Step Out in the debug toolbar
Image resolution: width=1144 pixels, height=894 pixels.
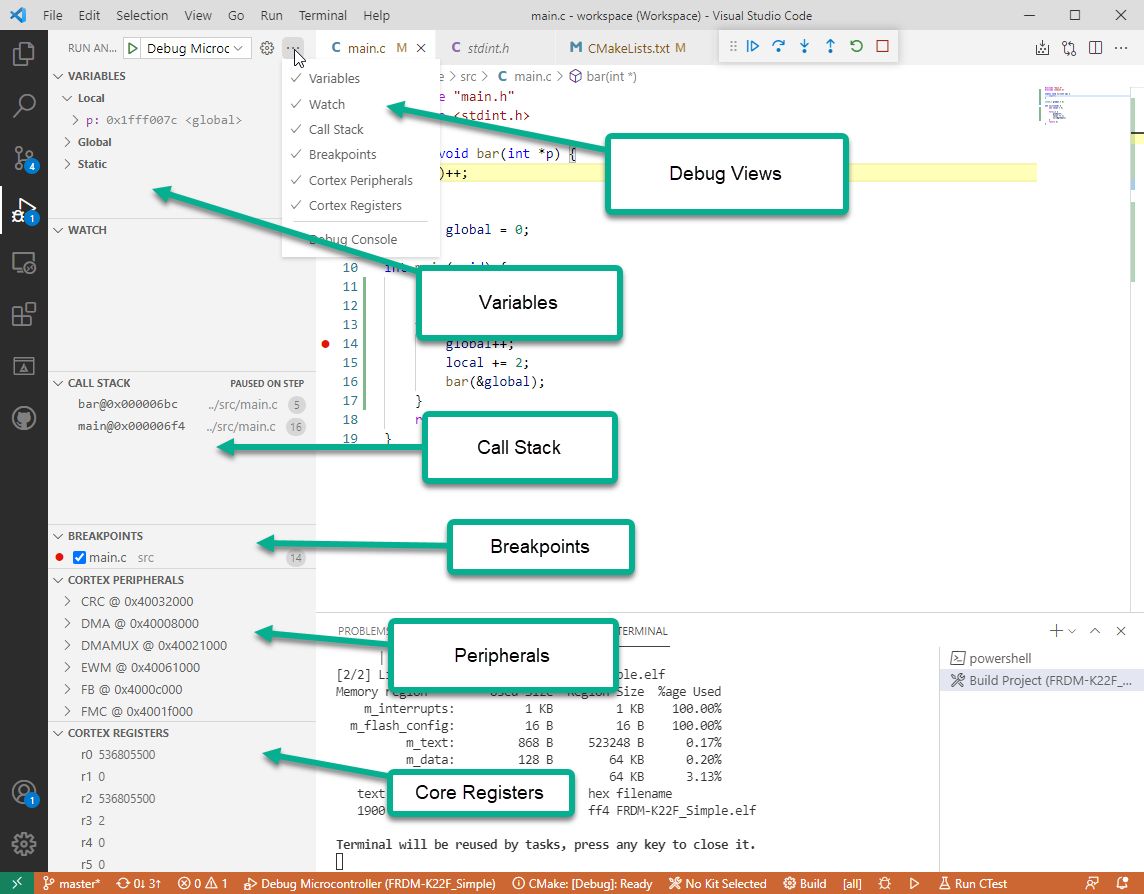click(830, 47)
